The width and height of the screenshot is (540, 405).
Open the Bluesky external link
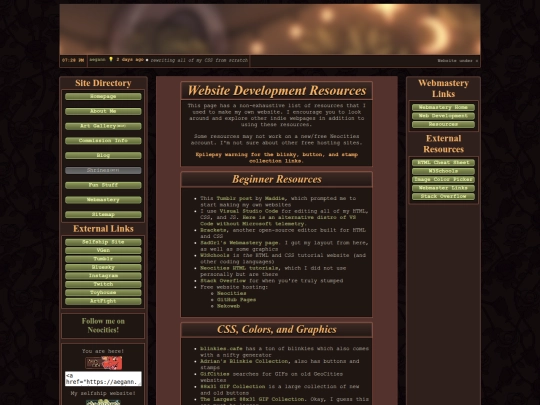coord(103,267)
